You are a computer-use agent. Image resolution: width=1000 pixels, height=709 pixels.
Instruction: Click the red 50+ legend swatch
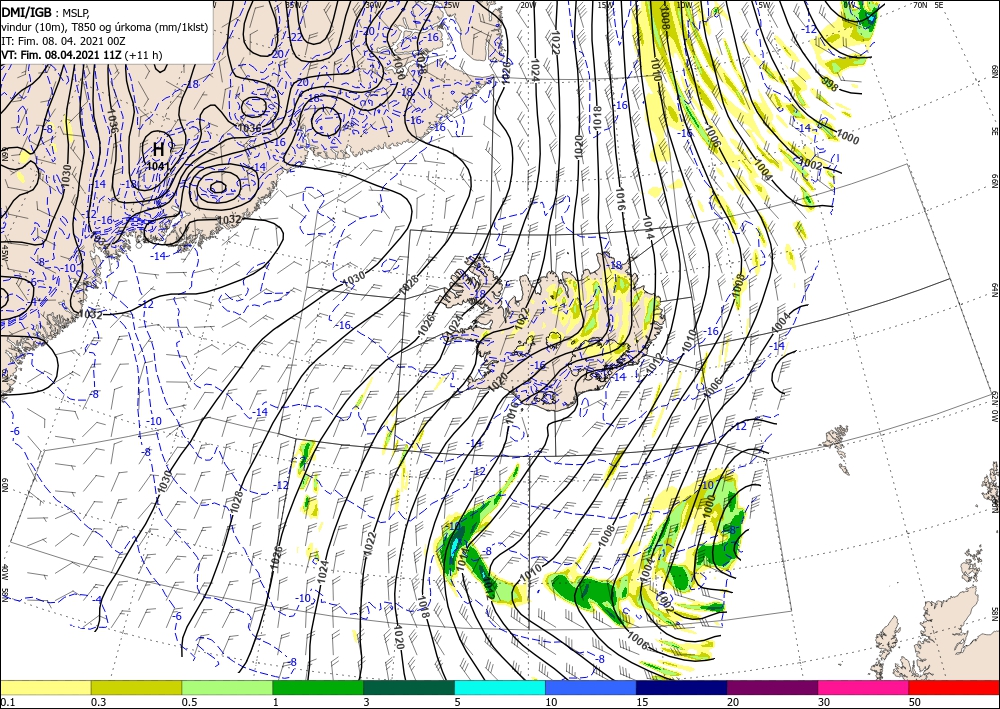954,687
